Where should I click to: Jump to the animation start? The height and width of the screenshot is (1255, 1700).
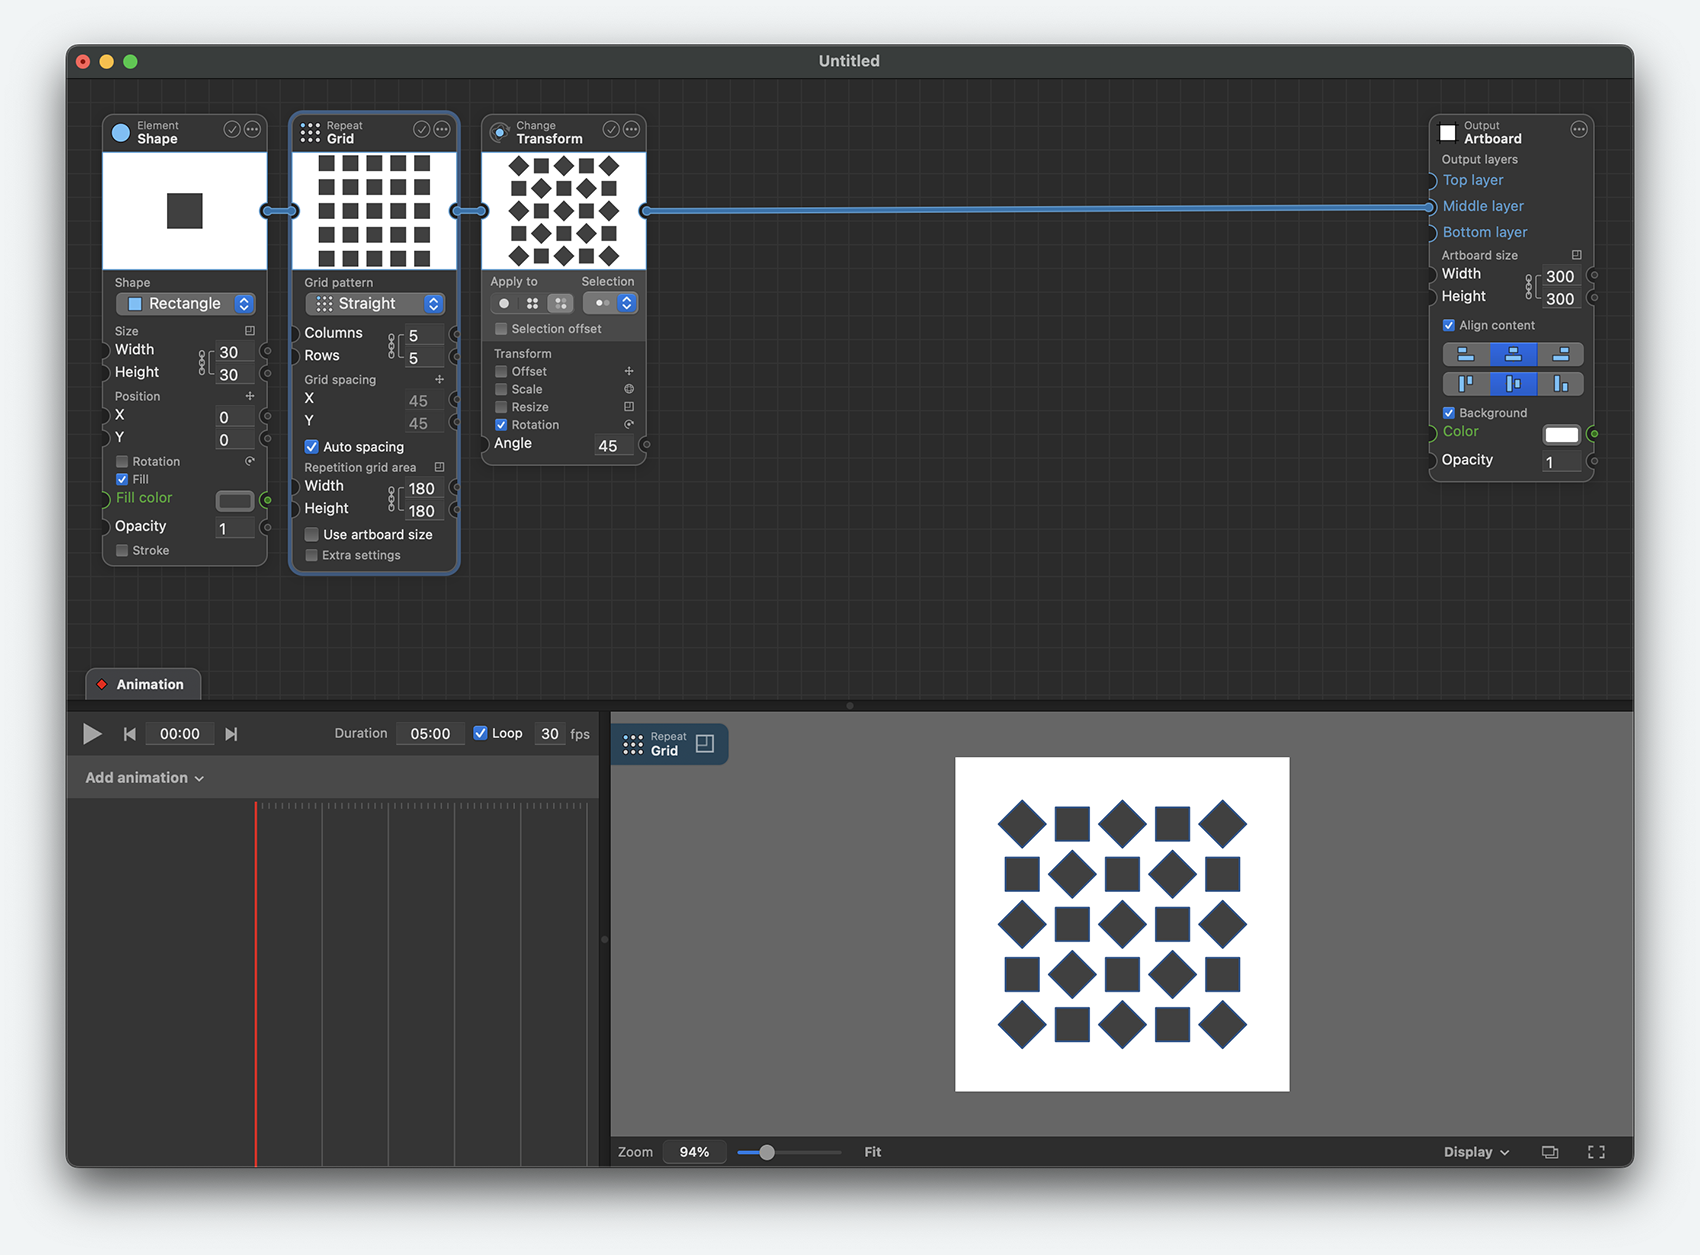click(x=129, y=734)
